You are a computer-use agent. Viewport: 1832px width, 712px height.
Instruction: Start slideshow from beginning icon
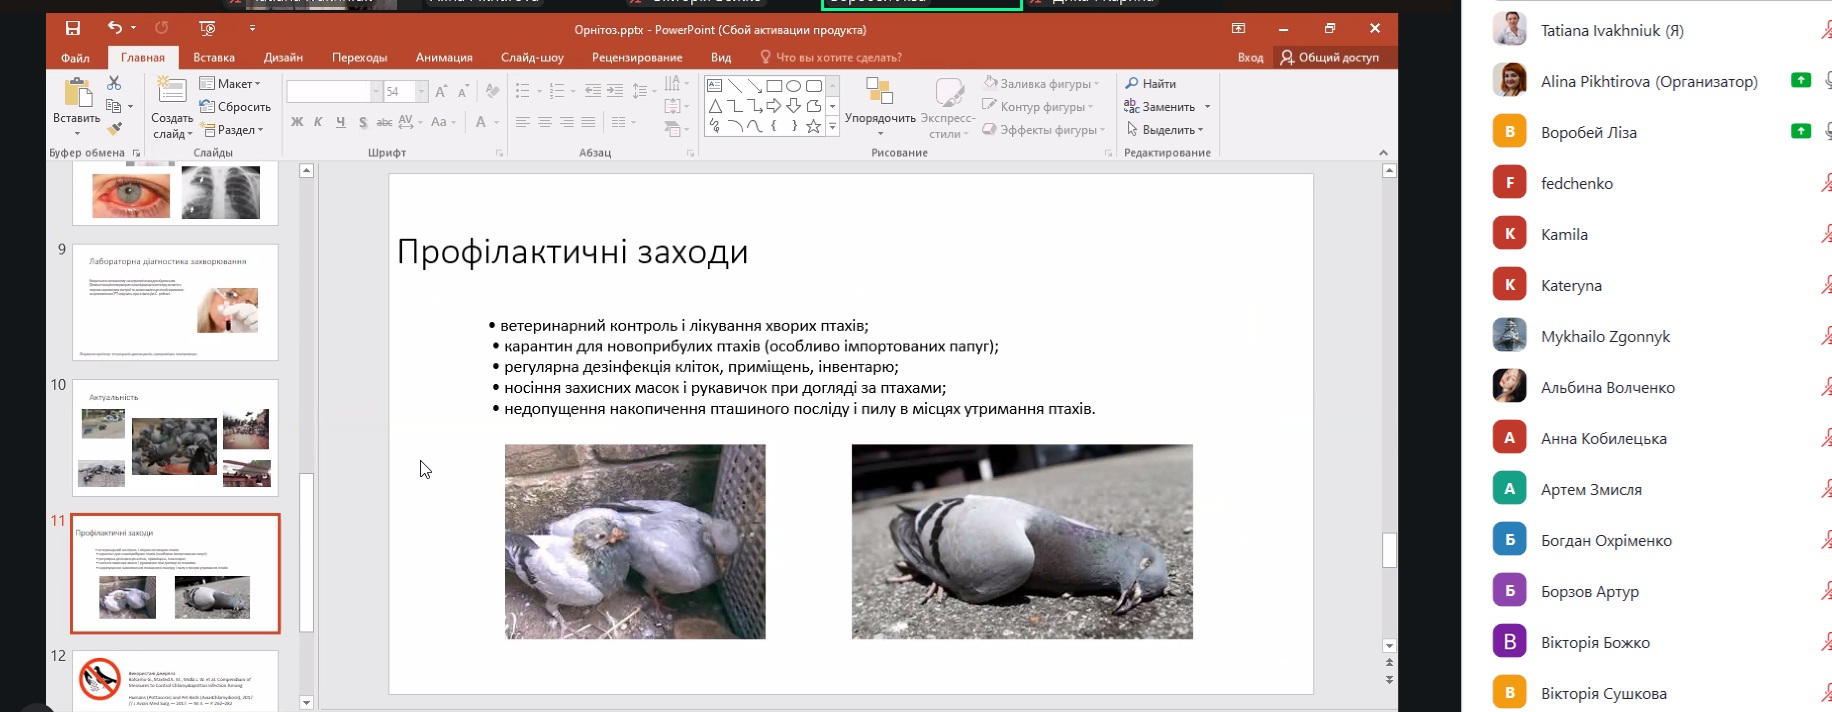pyautogui.click(x=207, y=28)
